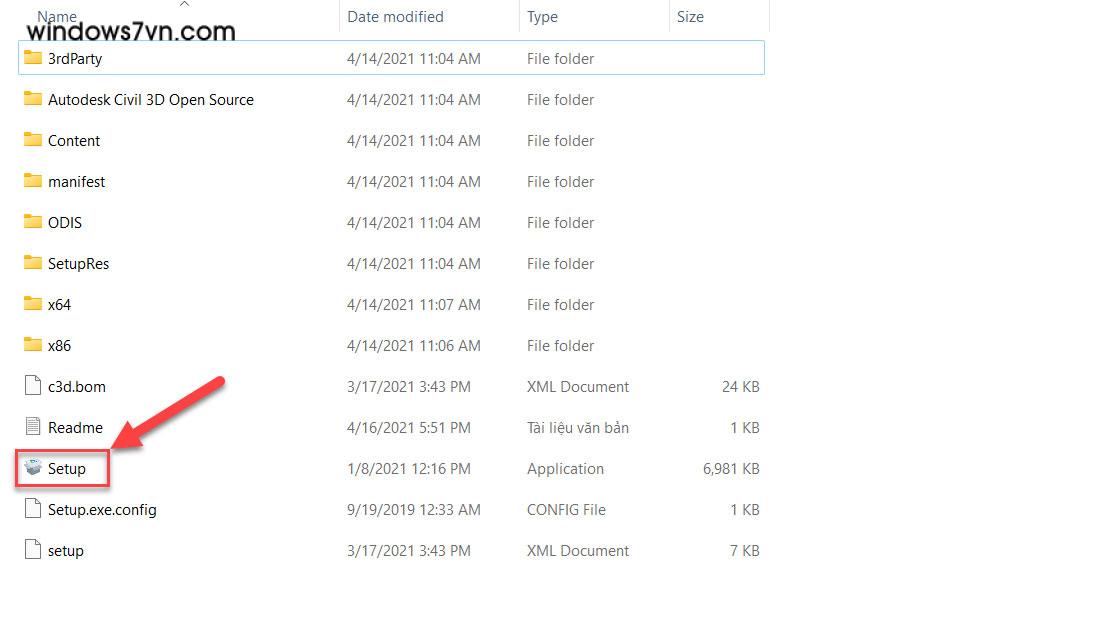
Task: Select the lowercase setup XML document
Action: (x=66, y=550)
